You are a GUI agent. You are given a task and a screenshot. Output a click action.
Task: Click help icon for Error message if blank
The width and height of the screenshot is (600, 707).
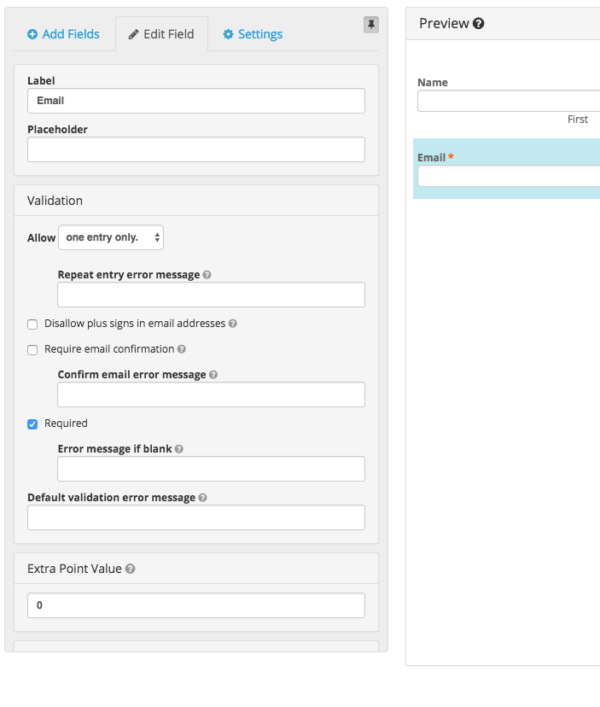(x=180, y=450)
